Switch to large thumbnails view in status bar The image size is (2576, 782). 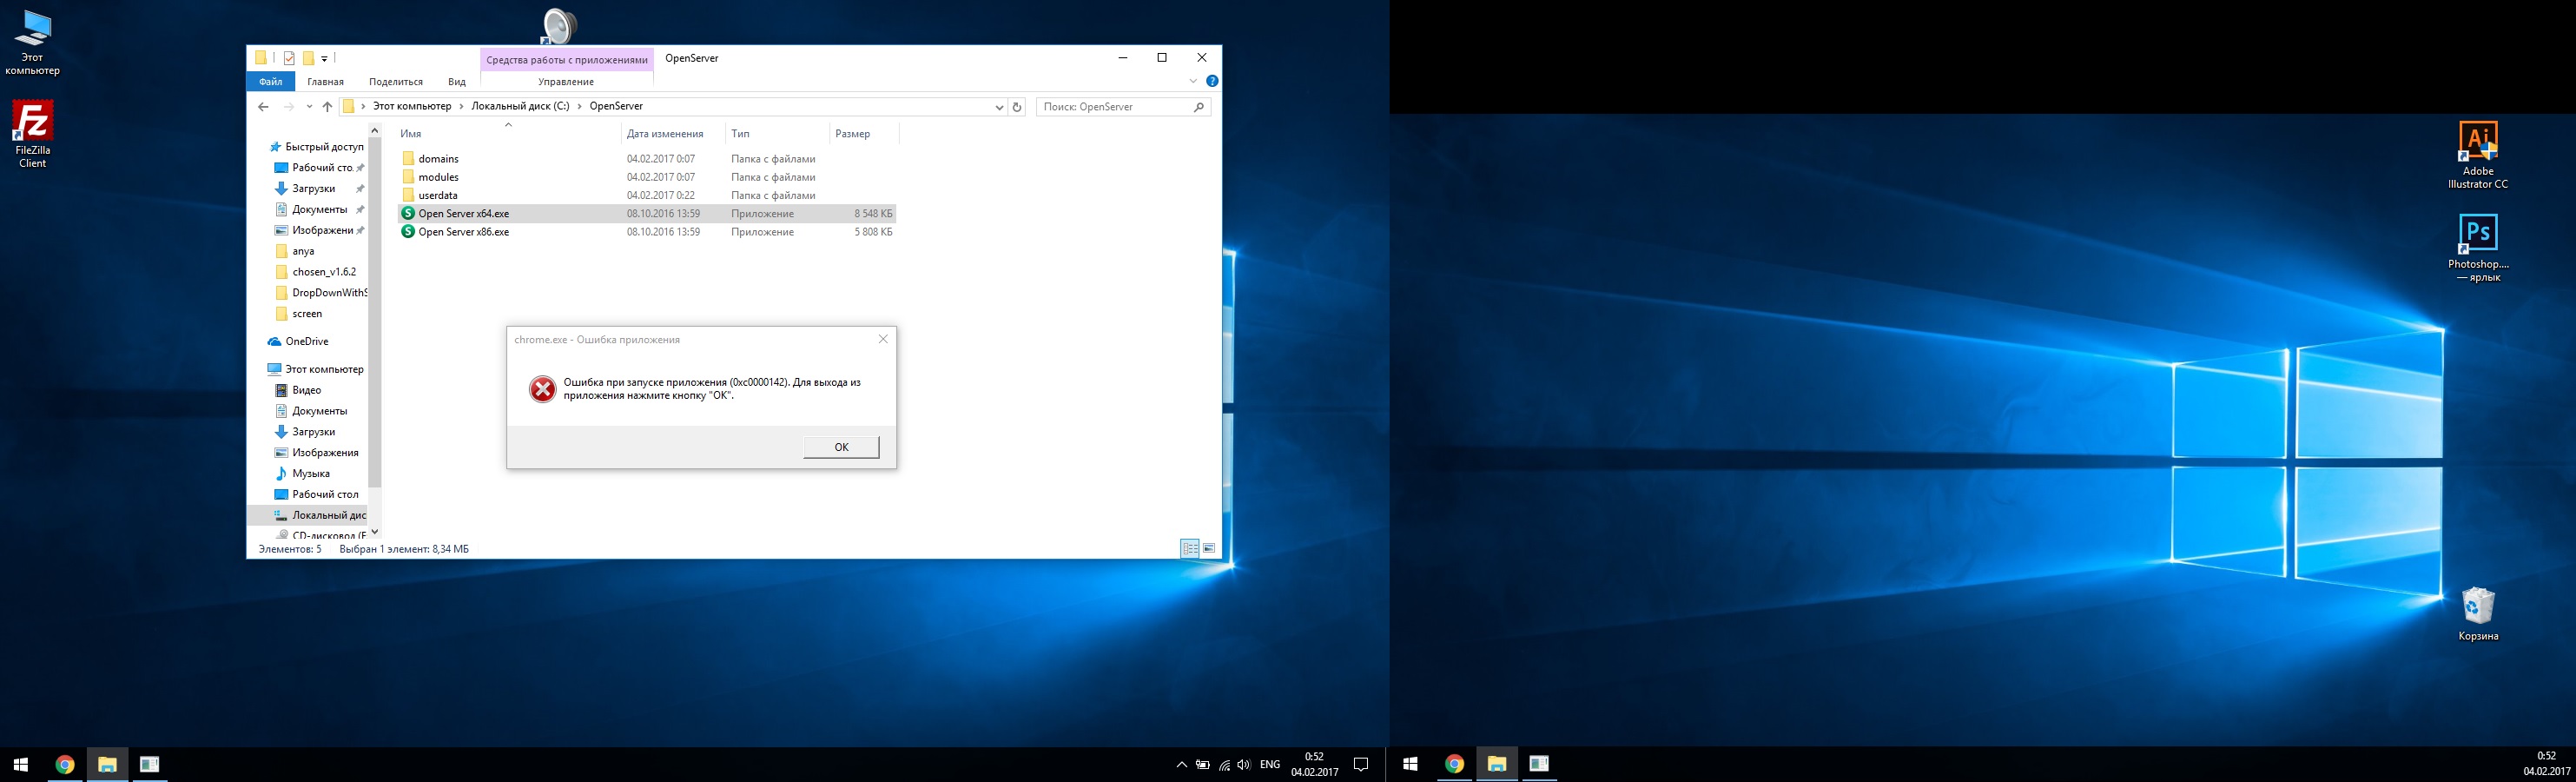tap(1209, 548)
